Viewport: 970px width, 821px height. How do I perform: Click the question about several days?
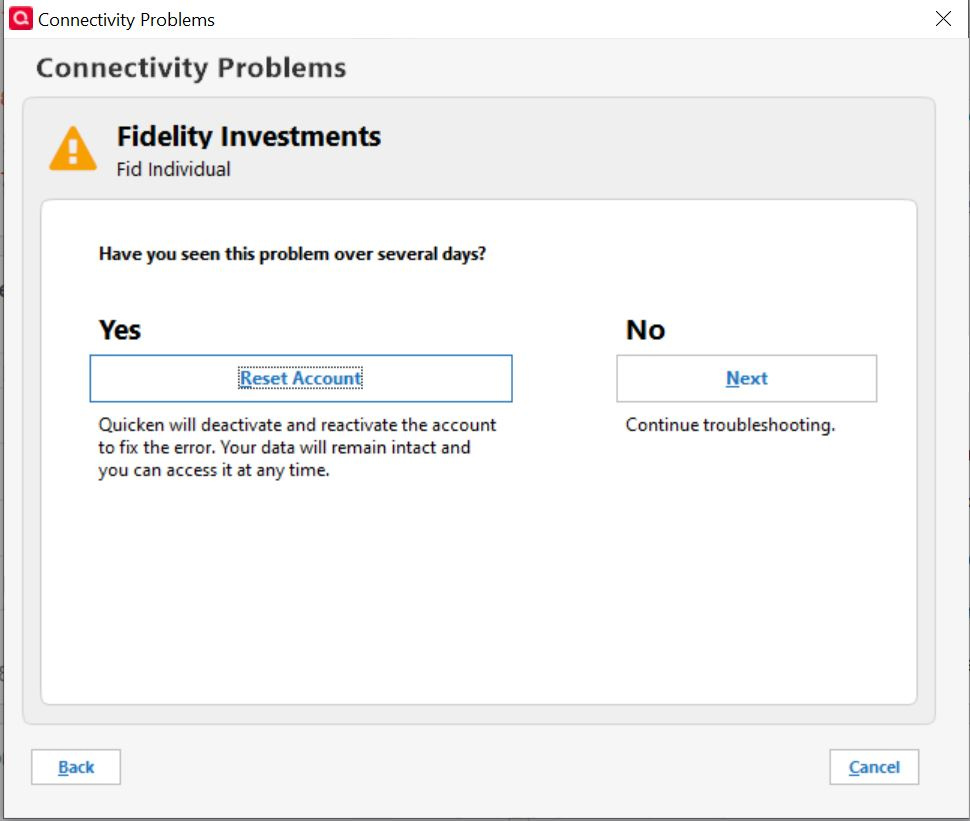(x=292, y=254)
